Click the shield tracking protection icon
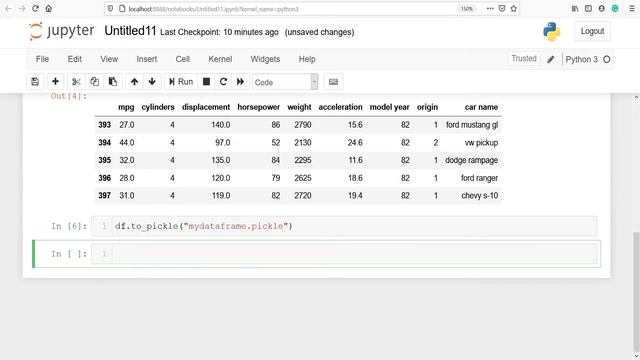This screenshot has height=360, width=640. (110, 9)
